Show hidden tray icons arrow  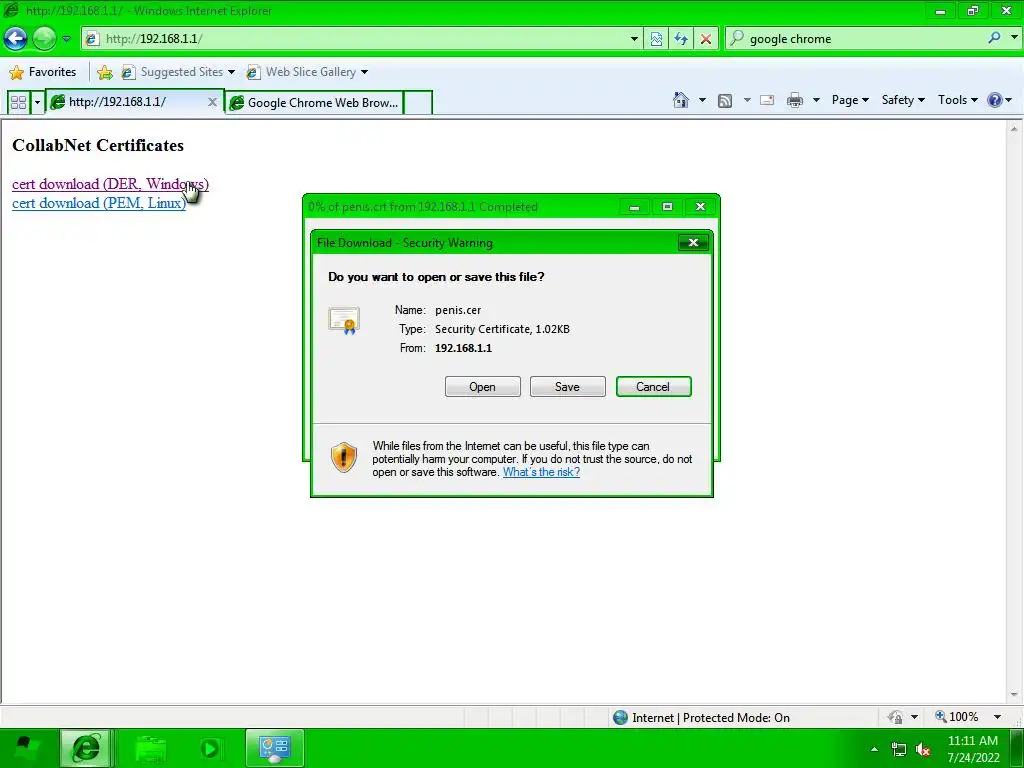click(x=874, y=749)
